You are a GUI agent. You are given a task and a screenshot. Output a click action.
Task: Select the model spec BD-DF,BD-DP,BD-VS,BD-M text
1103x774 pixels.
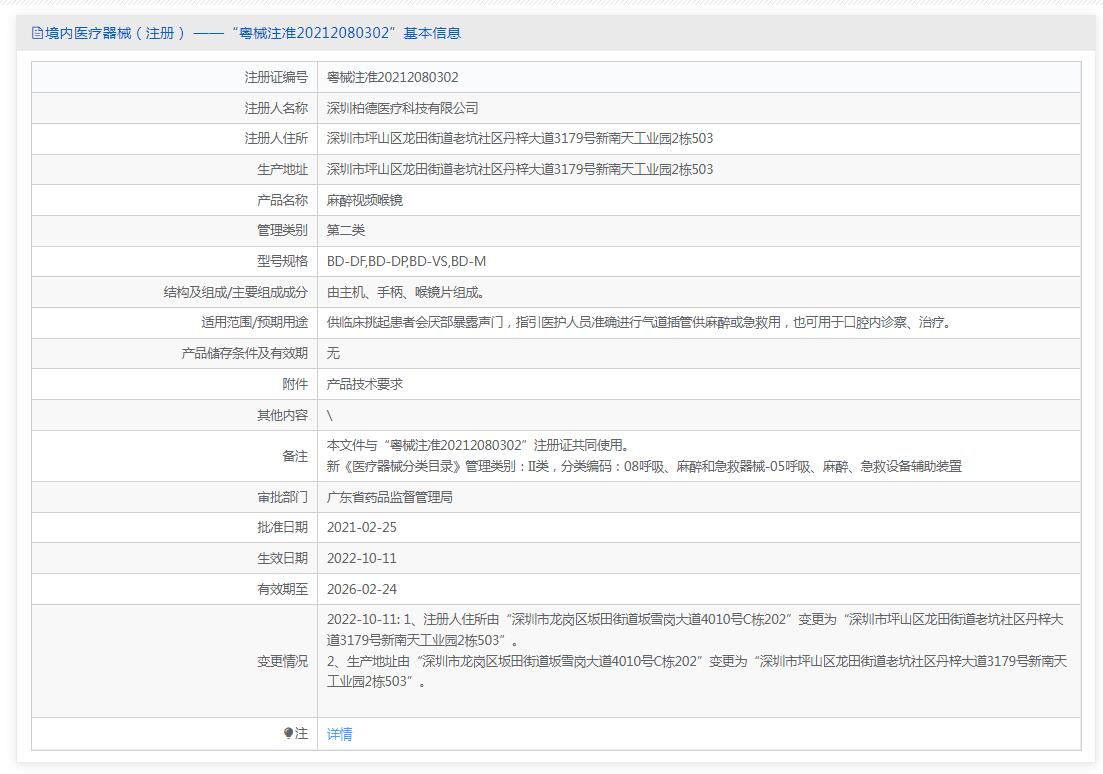pos(406,261)
